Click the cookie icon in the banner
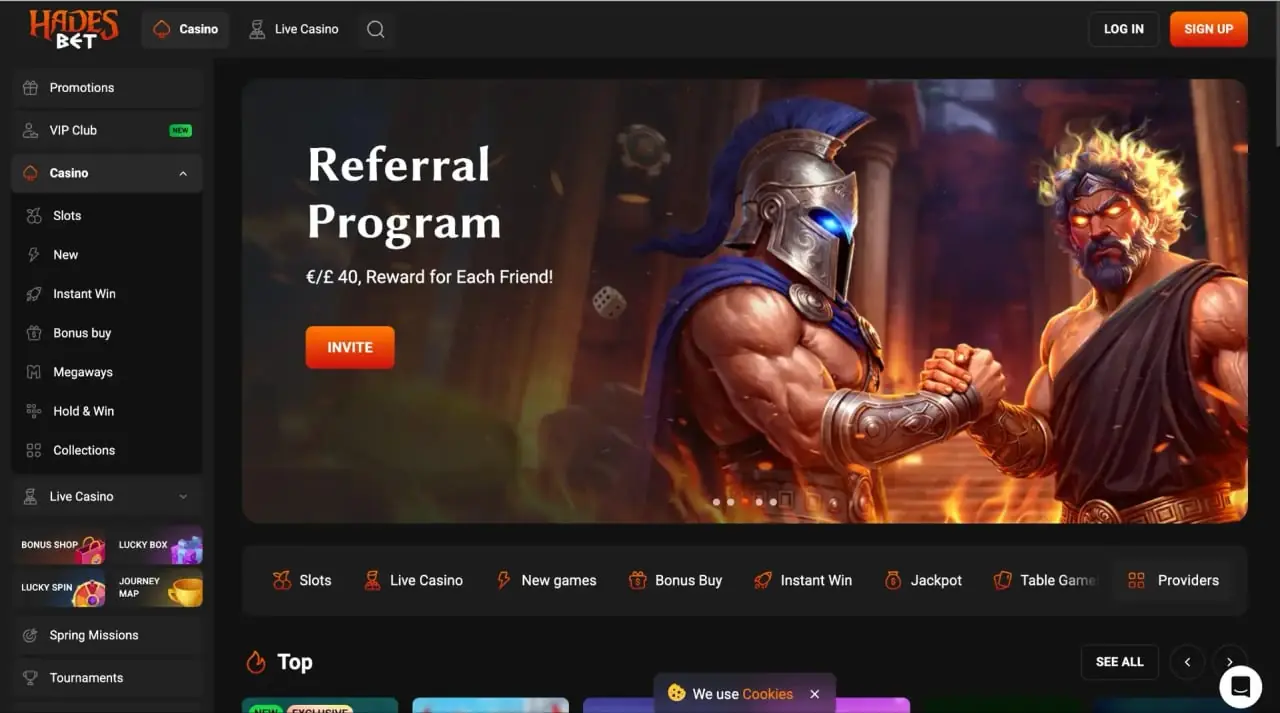The width and height of the screenshot is (1280, 713). click(x=676, y=693)
